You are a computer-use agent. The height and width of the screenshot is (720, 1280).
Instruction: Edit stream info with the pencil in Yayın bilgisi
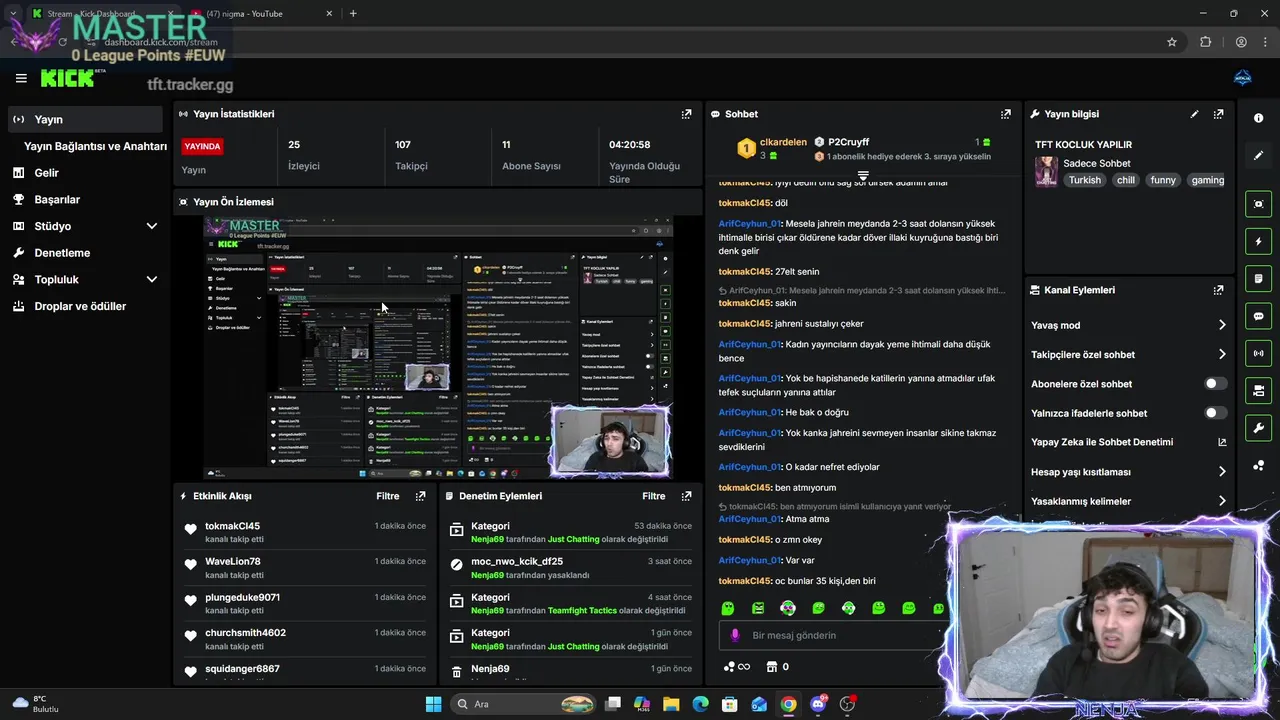(1194, 114)
